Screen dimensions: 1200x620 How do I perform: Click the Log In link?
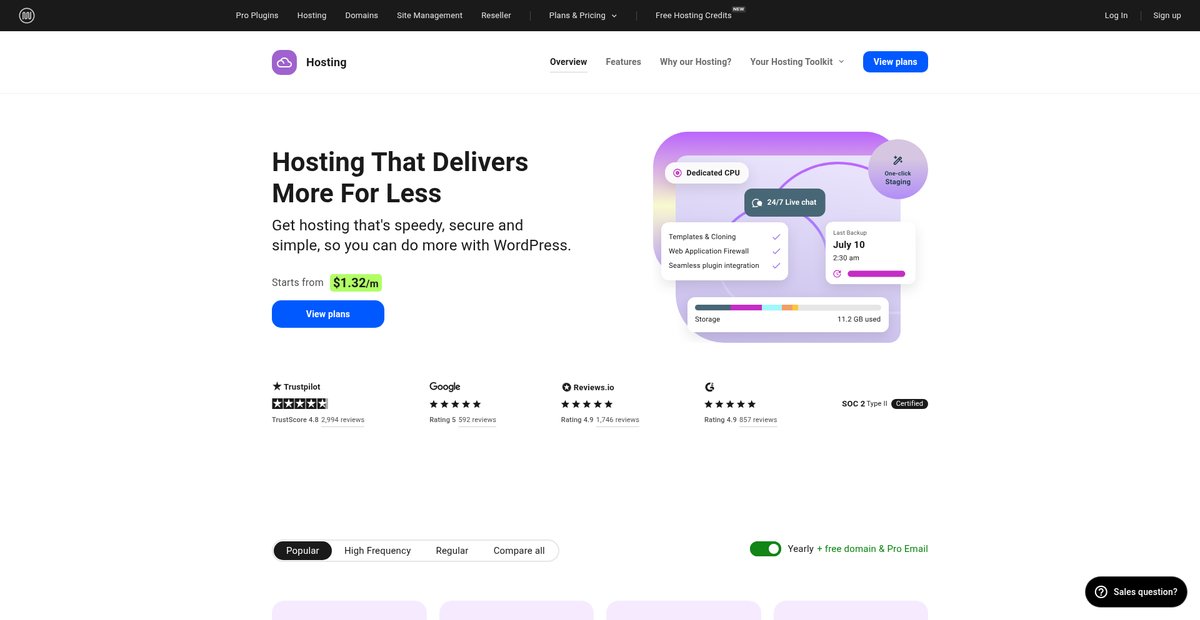click(x=1116, y=15)
